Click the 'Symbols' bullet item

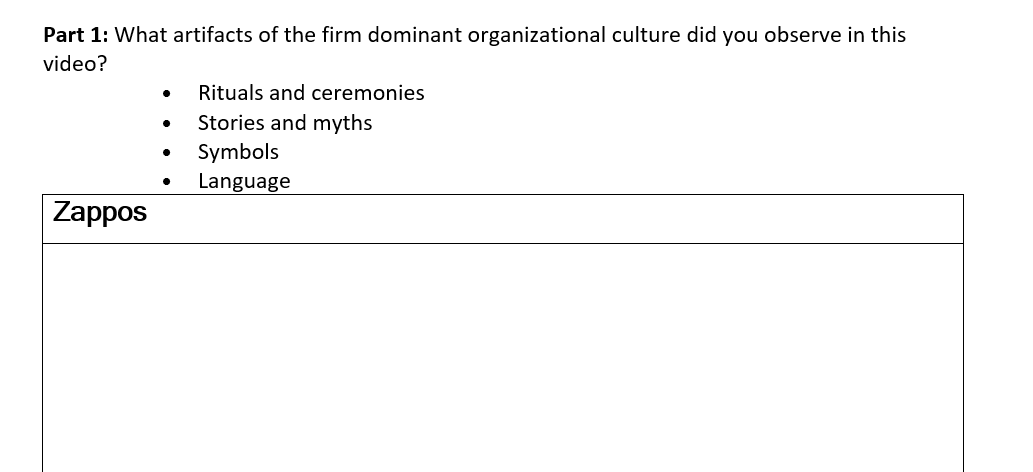tap(238, 152)
